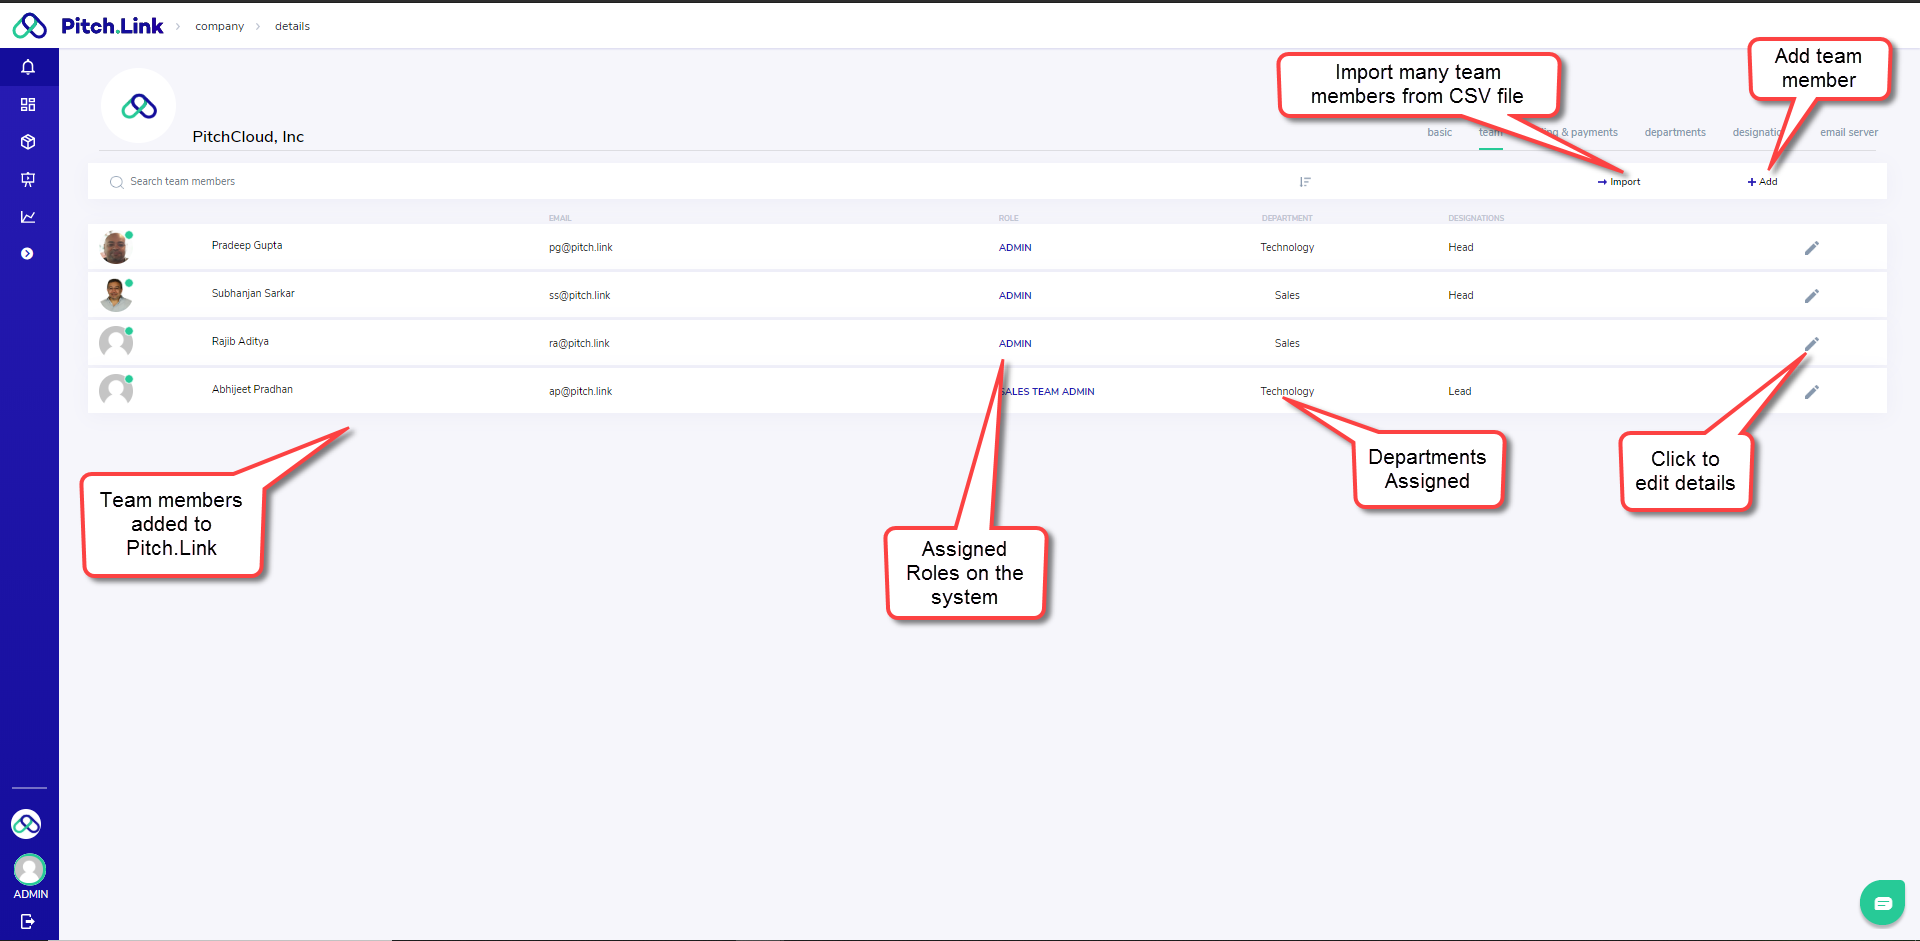Click the logout icon at sidebar bottom
The width and height of the screenshot is (1920, 941).
(x=28, y=921)
